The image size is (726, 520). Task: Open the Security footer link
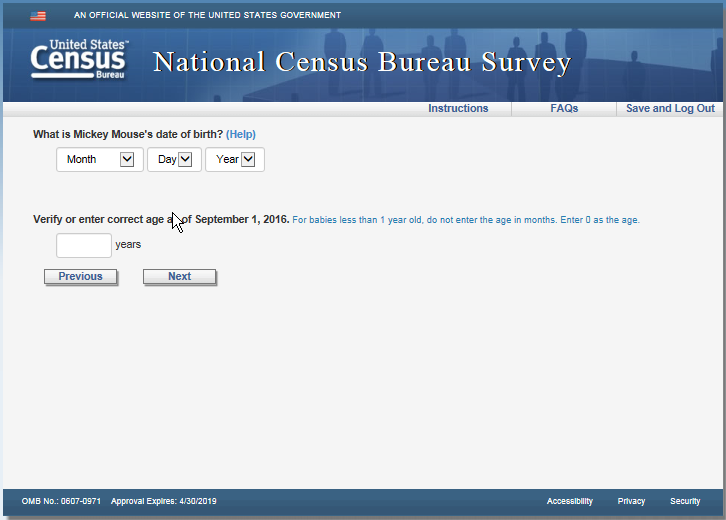(x=685, y=501)
